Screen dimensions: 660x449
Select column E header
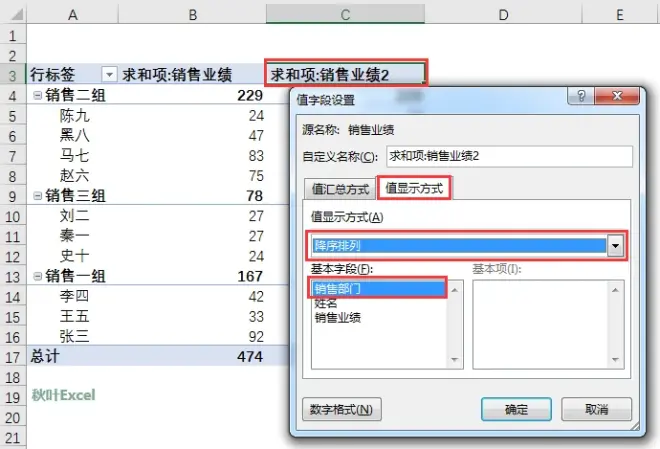click(620, 15)
